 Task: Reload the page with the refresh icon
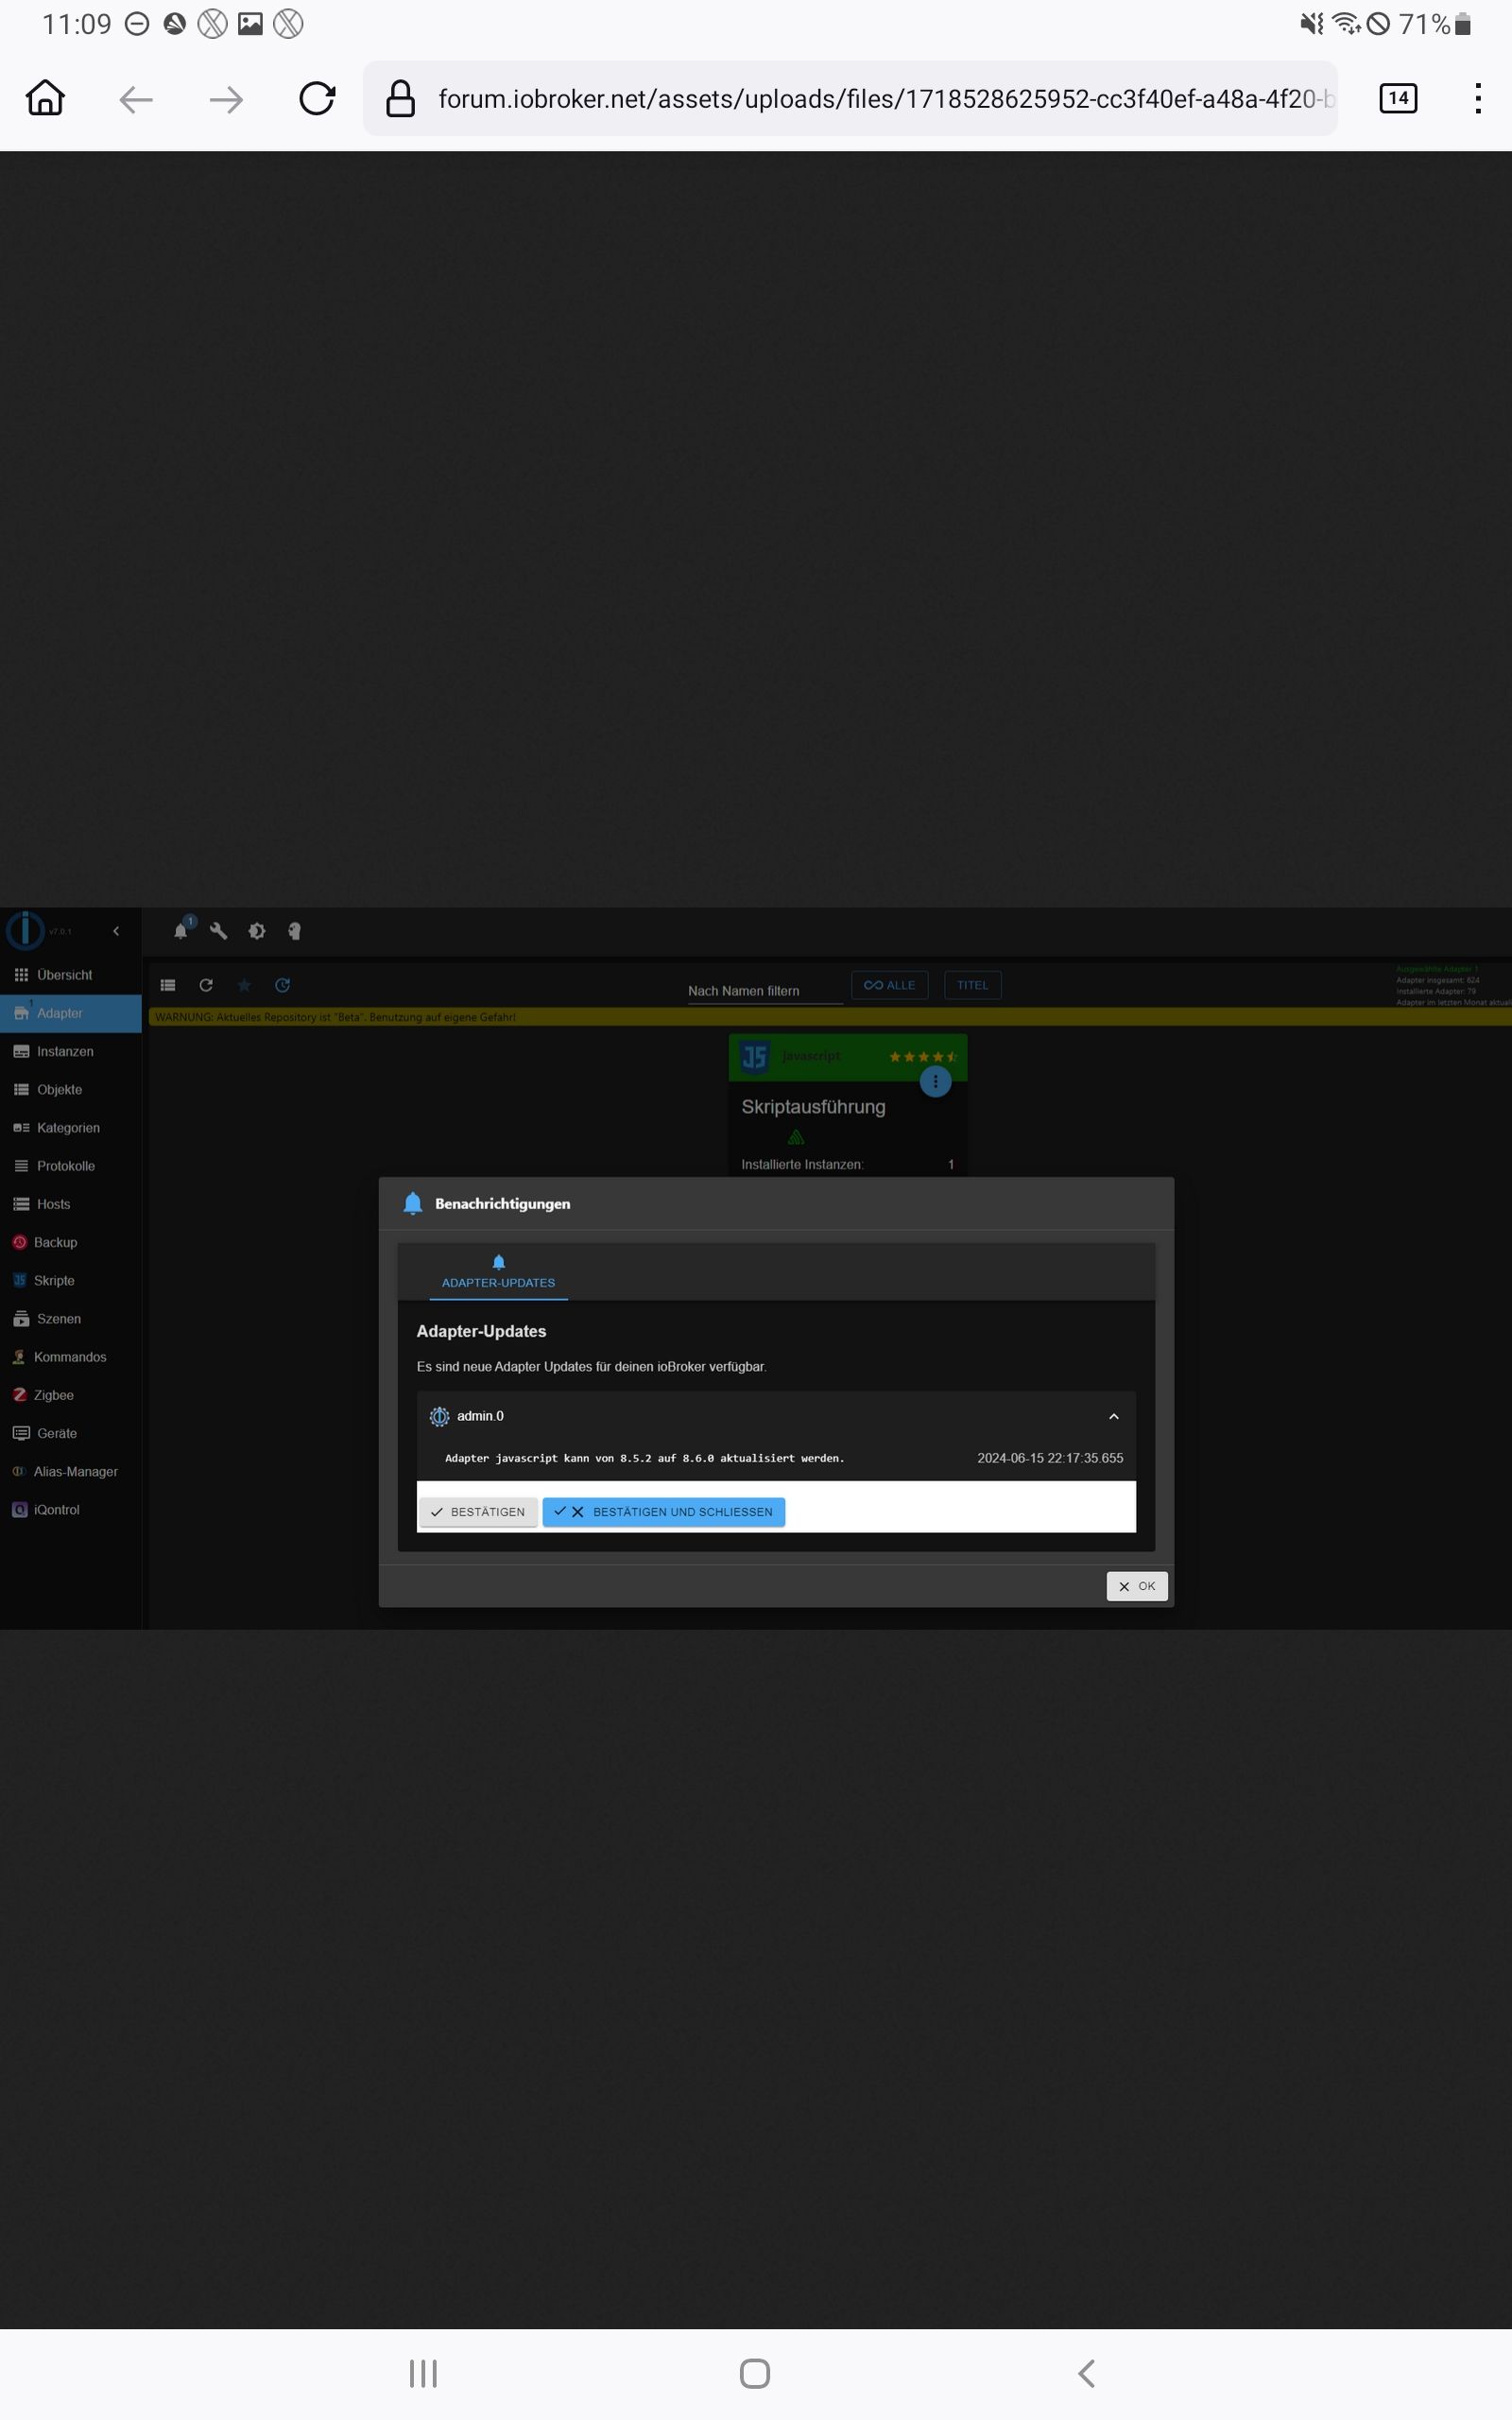(317, 99)
